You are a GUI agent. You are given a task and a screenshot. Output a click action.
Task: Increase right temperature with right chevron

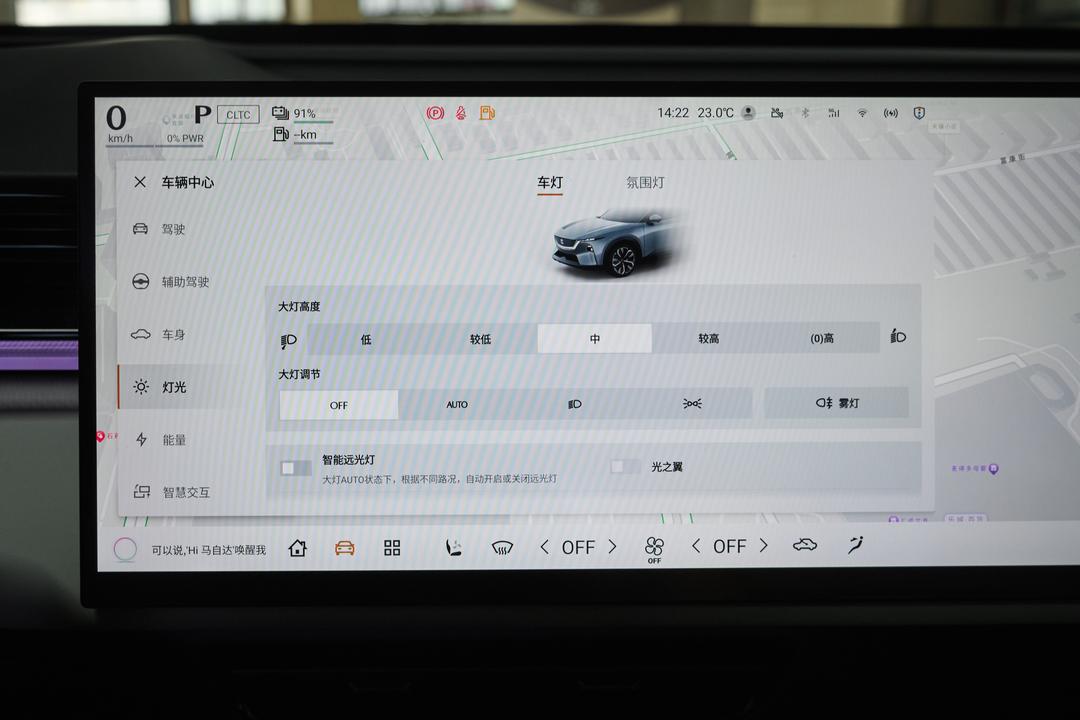coord(763,545)
